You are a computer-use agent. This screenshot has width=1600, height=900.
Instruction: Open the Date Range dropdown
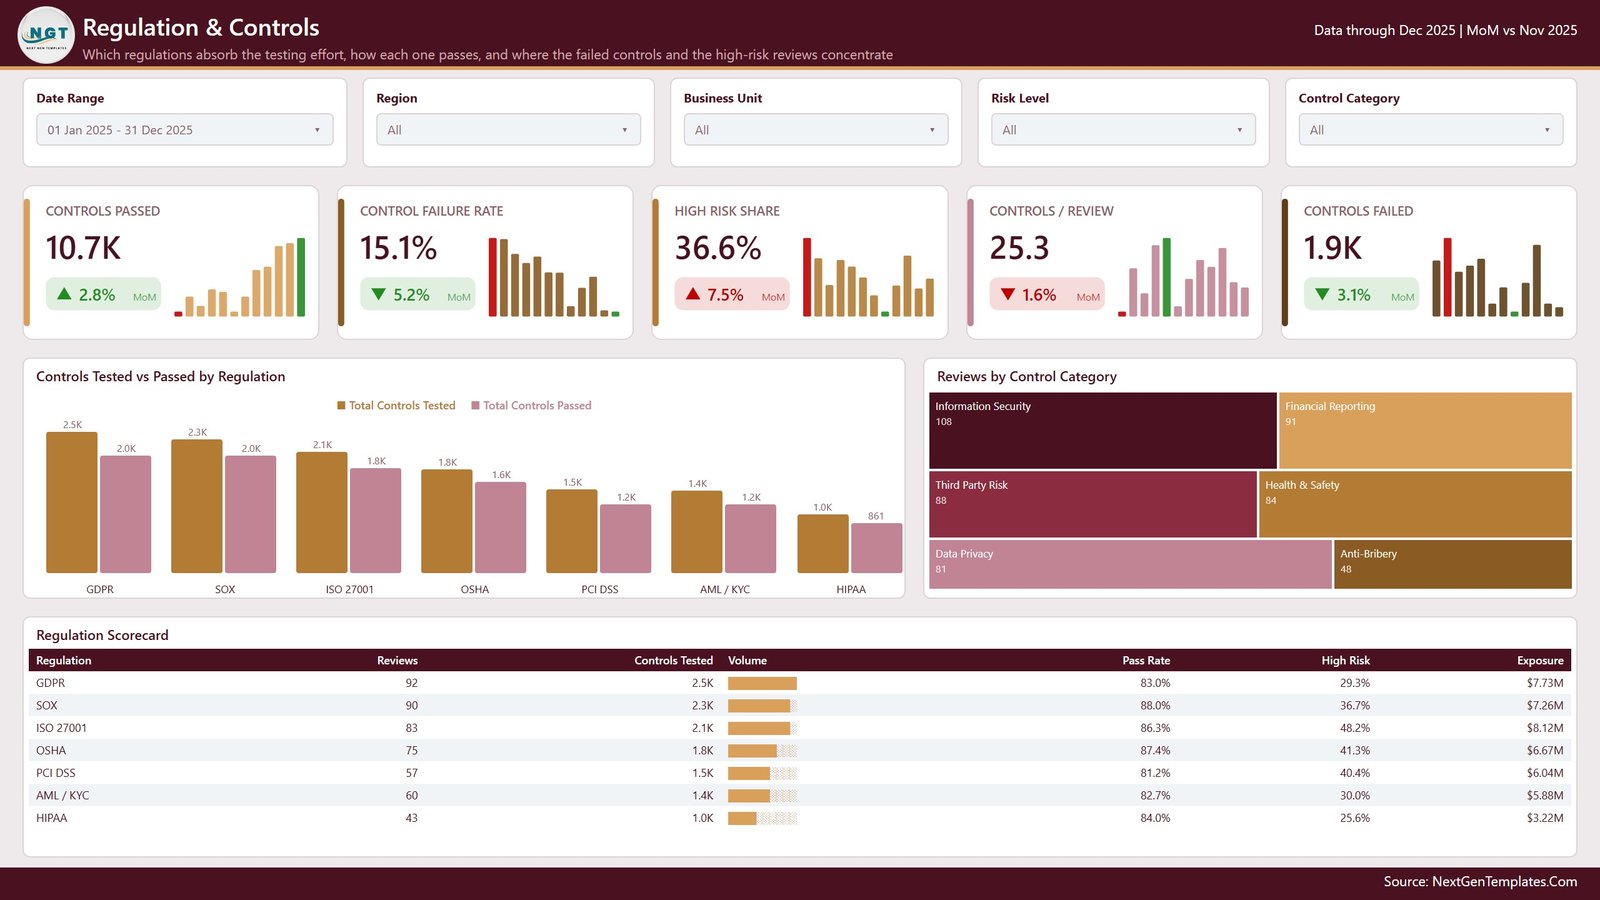[x=185, y=130]
